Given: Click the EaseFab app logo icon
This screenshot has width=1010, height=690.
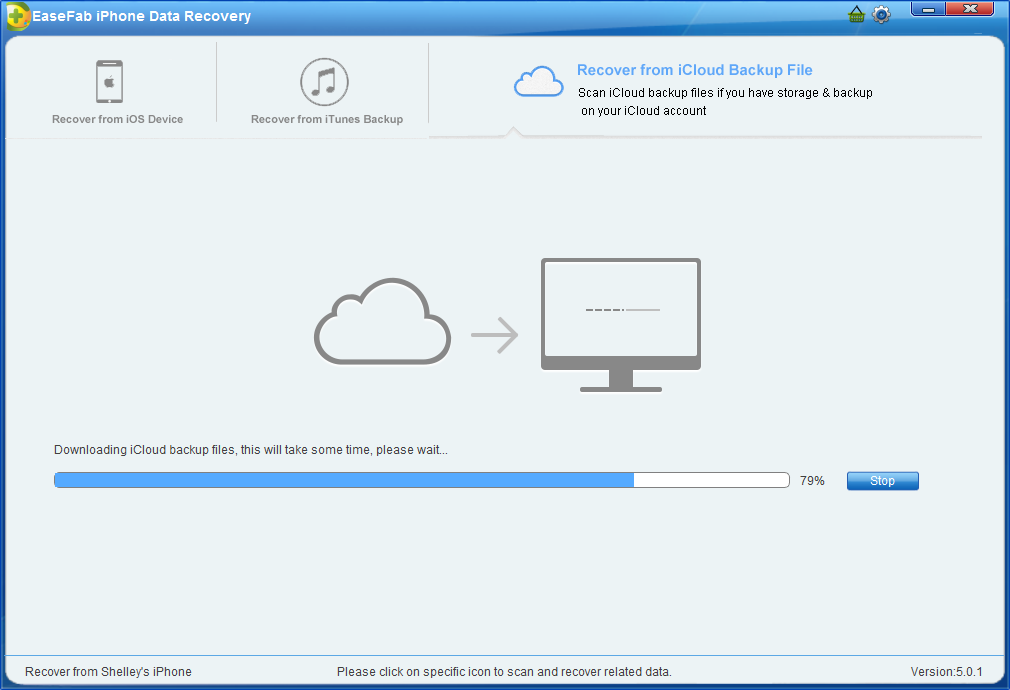Looking at the screenshot, I should (17, 16).
